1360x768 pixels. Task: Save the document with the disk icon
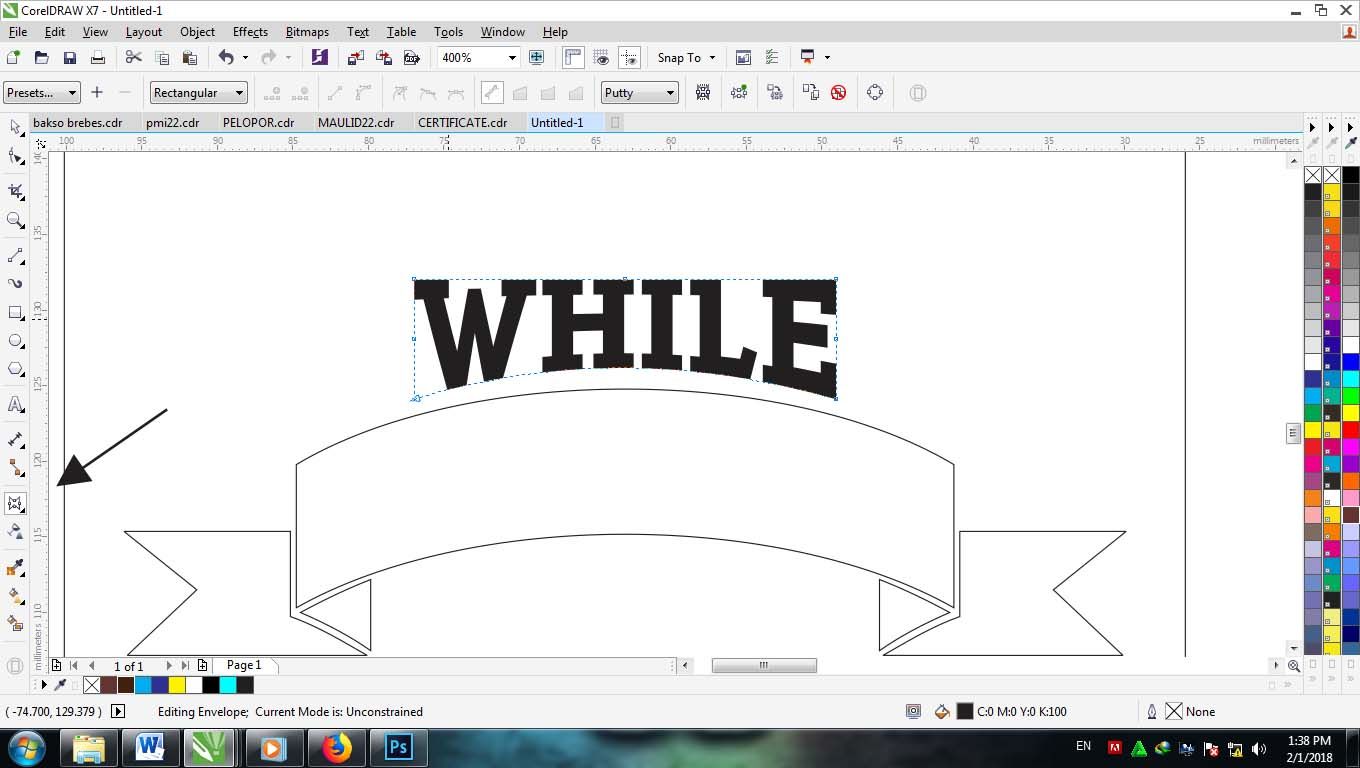[69, 57]
